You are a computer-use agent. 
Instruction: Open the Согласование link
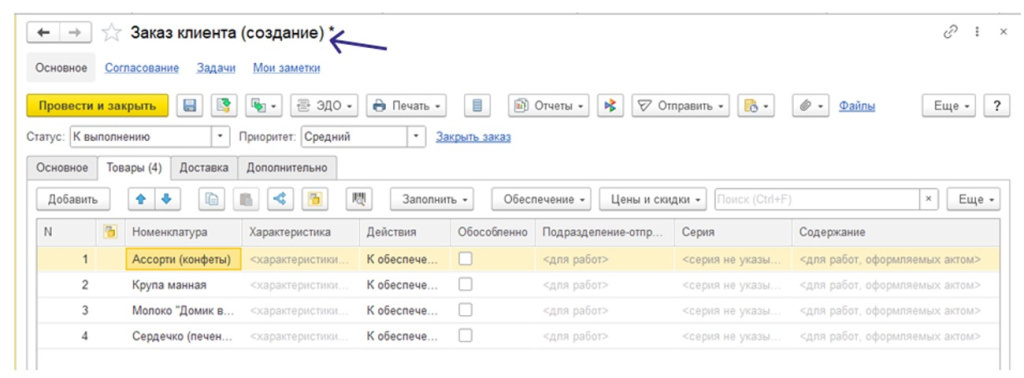[142, 68]
